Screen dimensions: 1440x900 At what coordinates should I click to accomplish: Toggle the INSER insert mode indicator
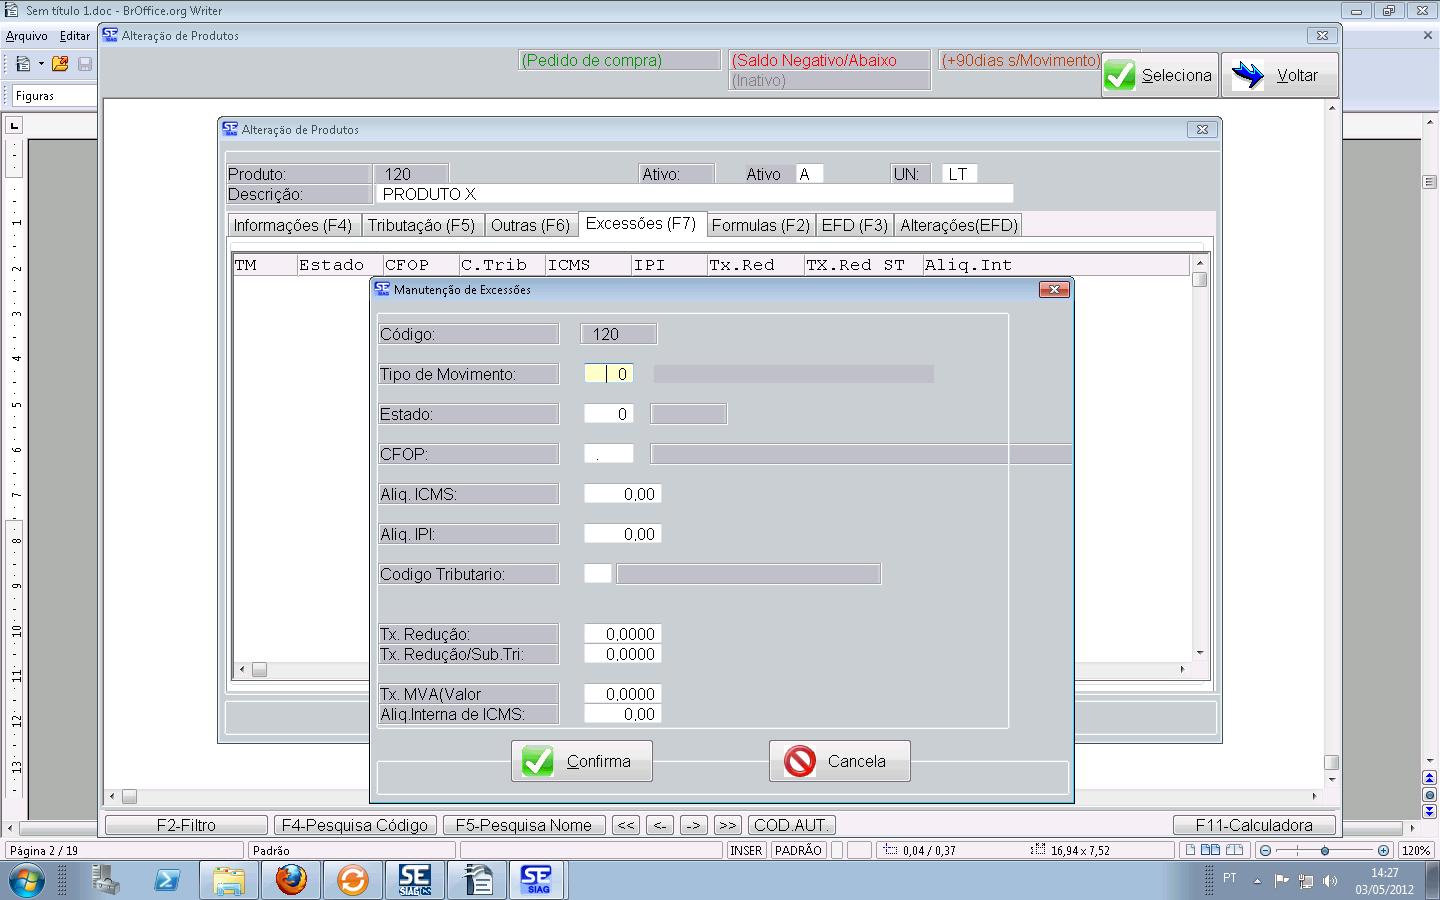746,850
